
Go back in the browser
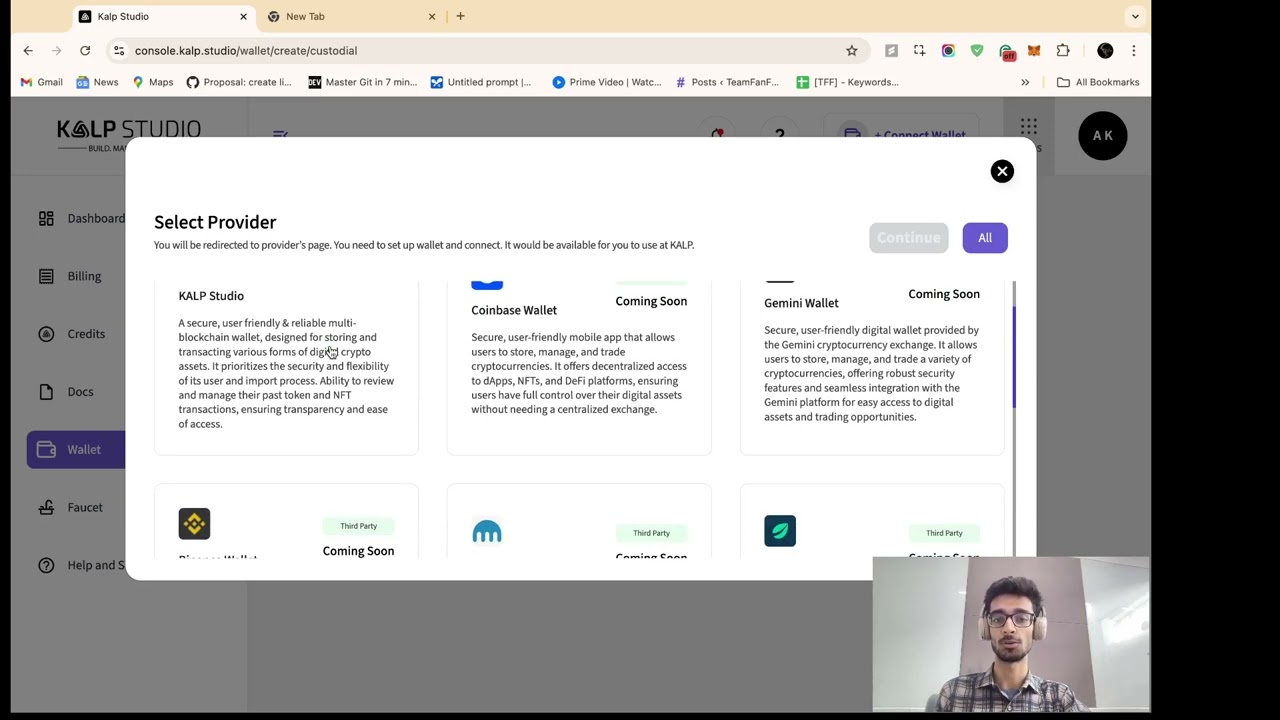tap(28, 50)
